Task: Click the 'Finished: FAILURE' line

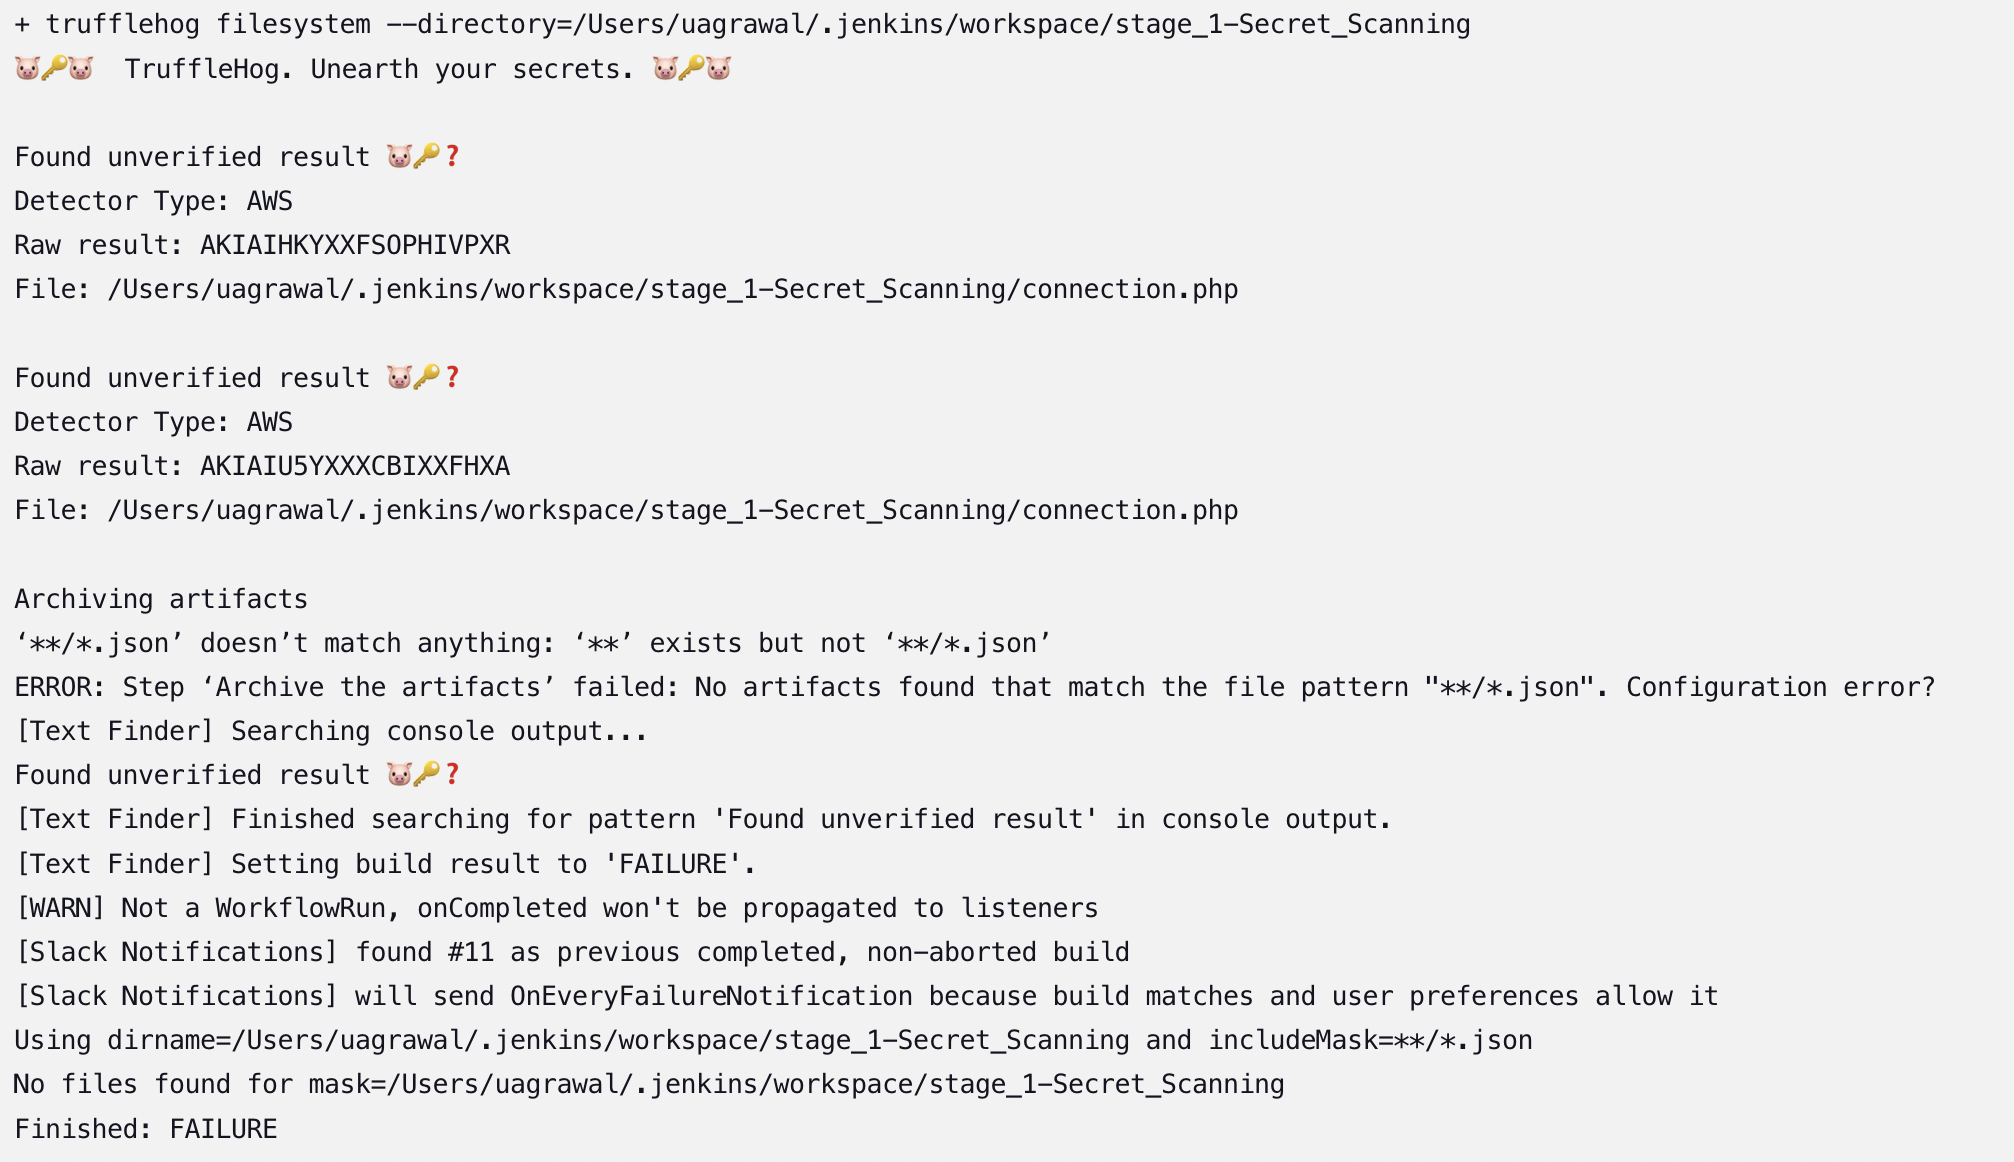Action: click(146, 1129)
